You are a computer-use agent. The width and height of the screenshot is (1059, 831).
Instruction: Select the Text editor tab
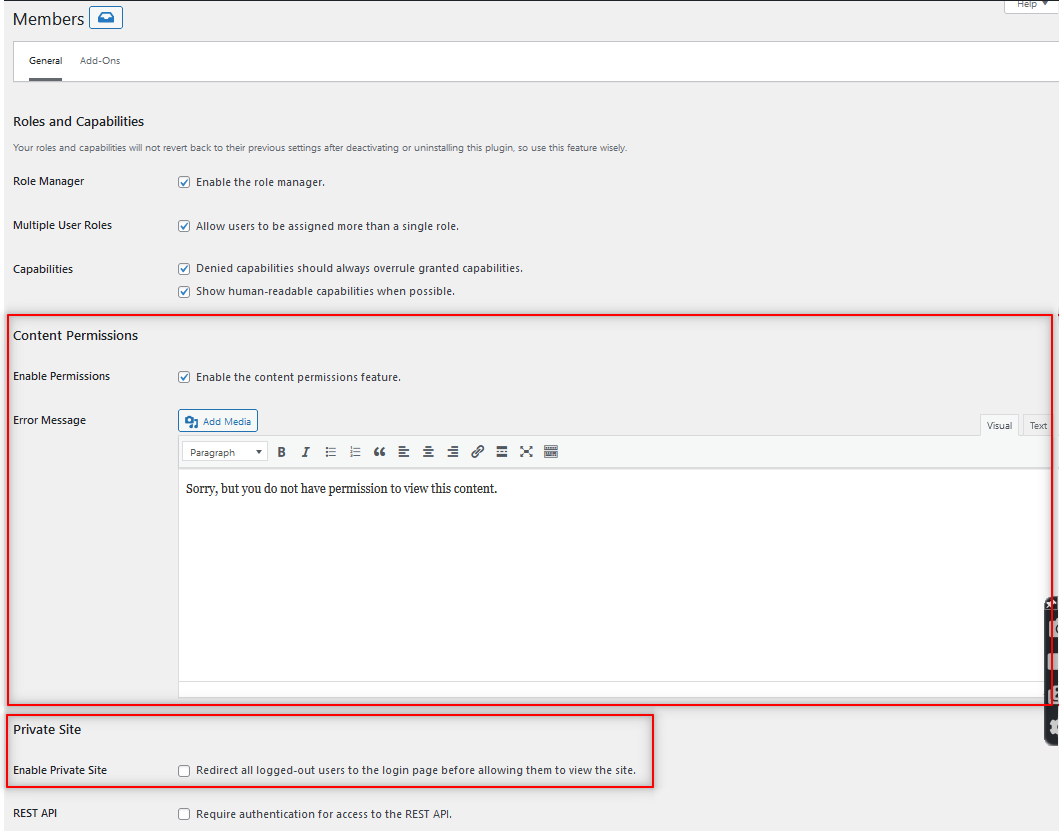coord(1037,426)
